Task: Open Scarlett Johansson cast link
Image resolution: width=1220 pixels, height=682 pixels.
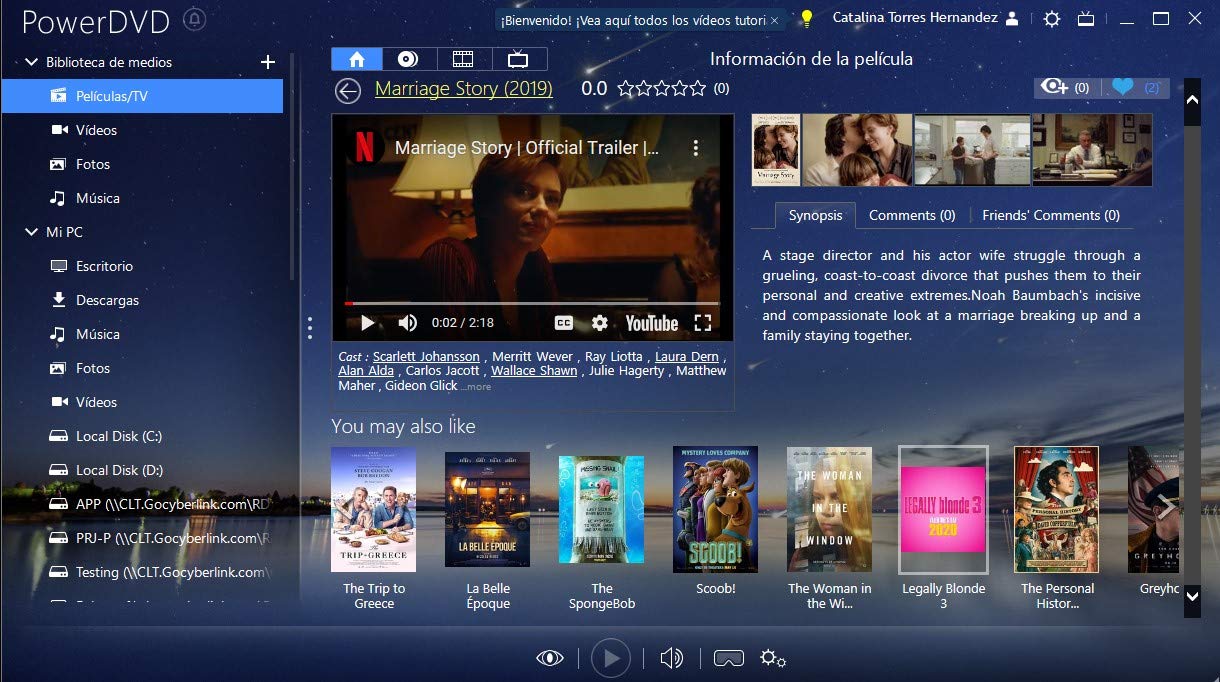Action: (x=427, y=357)
